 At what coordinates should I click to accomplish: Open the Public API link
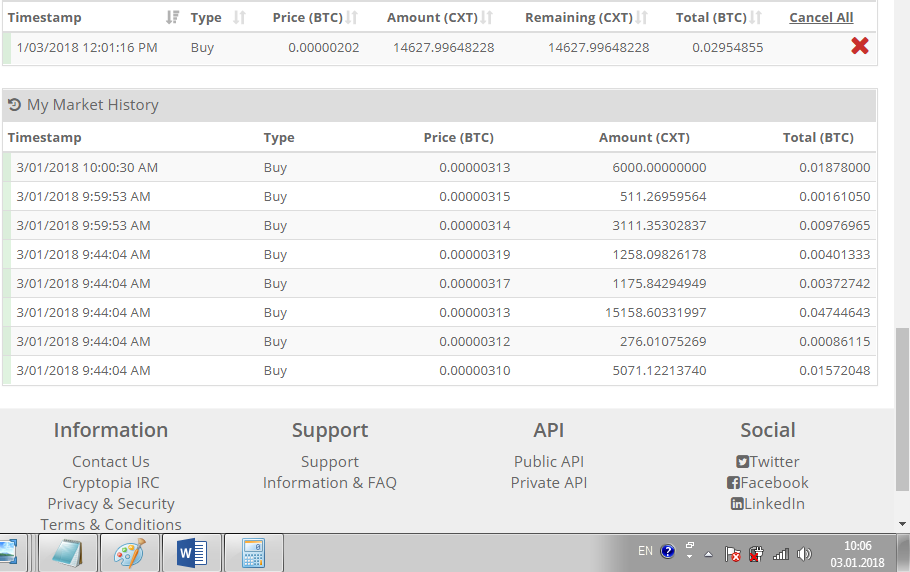coord(548,461)
